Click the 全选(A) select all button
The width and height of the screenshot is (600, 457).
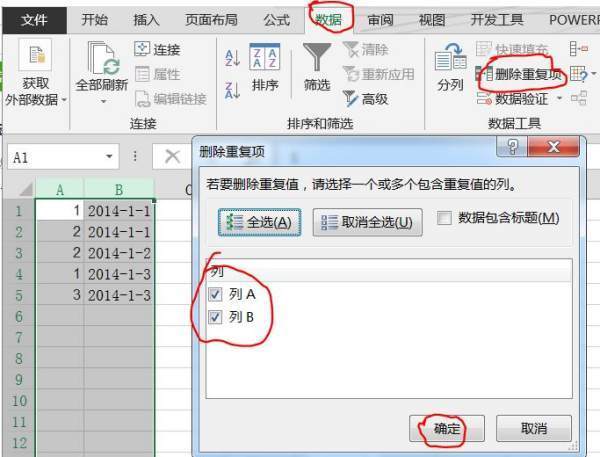pos(259,222)
